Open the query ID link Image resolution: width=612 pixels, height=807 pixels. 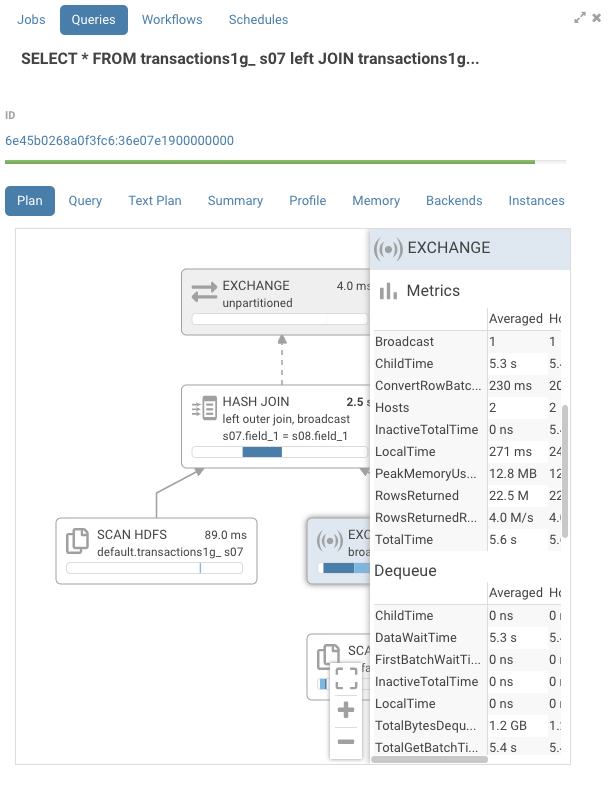click(119, 141)
